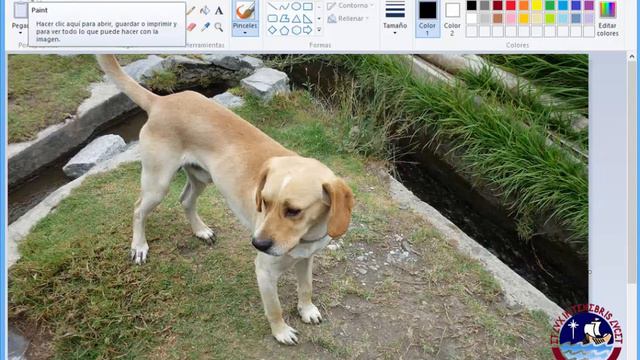Viewport: 640px width, 360px height.
Task: Choose the Hexagon shape
Action: pos(296,30)
